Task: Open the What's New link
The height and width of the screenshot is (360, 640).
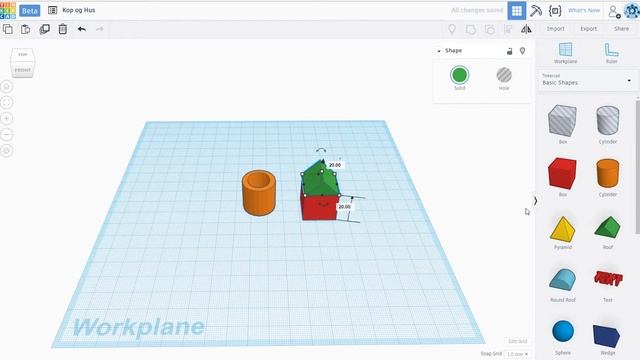Action: click(x=584, y=11)
